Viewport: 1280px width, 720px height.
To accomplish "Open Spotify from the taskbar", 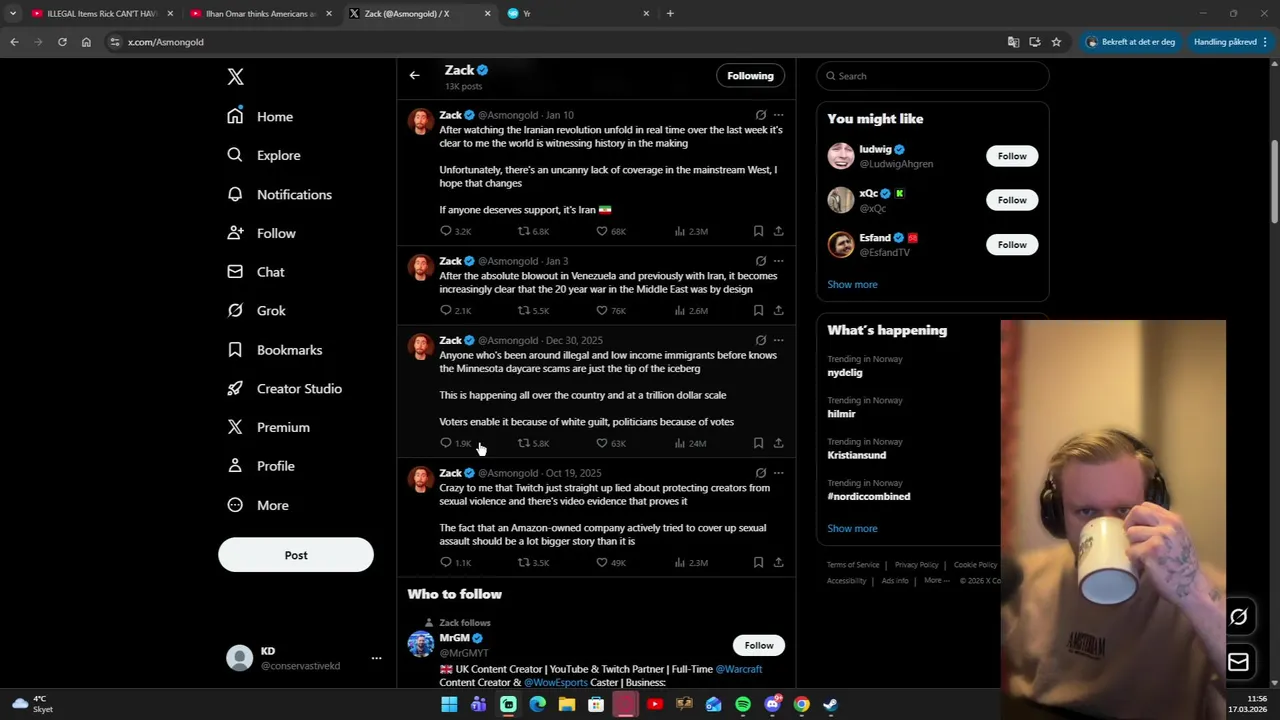I will pos(743,705).
